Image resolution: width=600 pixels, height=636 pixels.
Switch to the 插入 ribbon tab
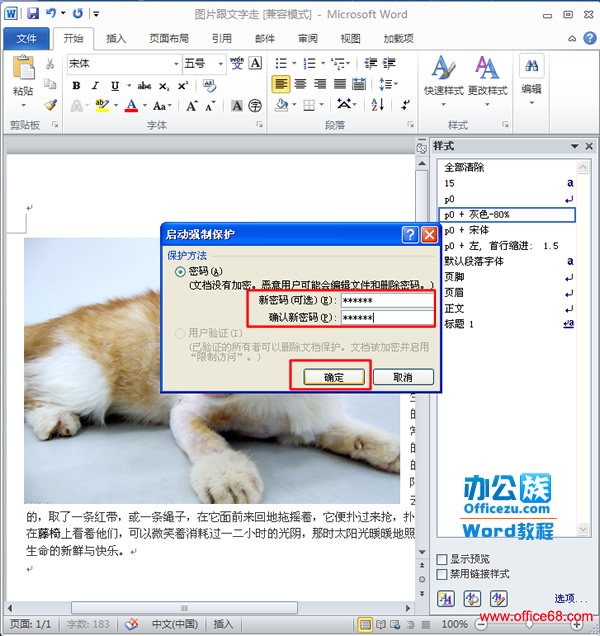coord(116,39)
